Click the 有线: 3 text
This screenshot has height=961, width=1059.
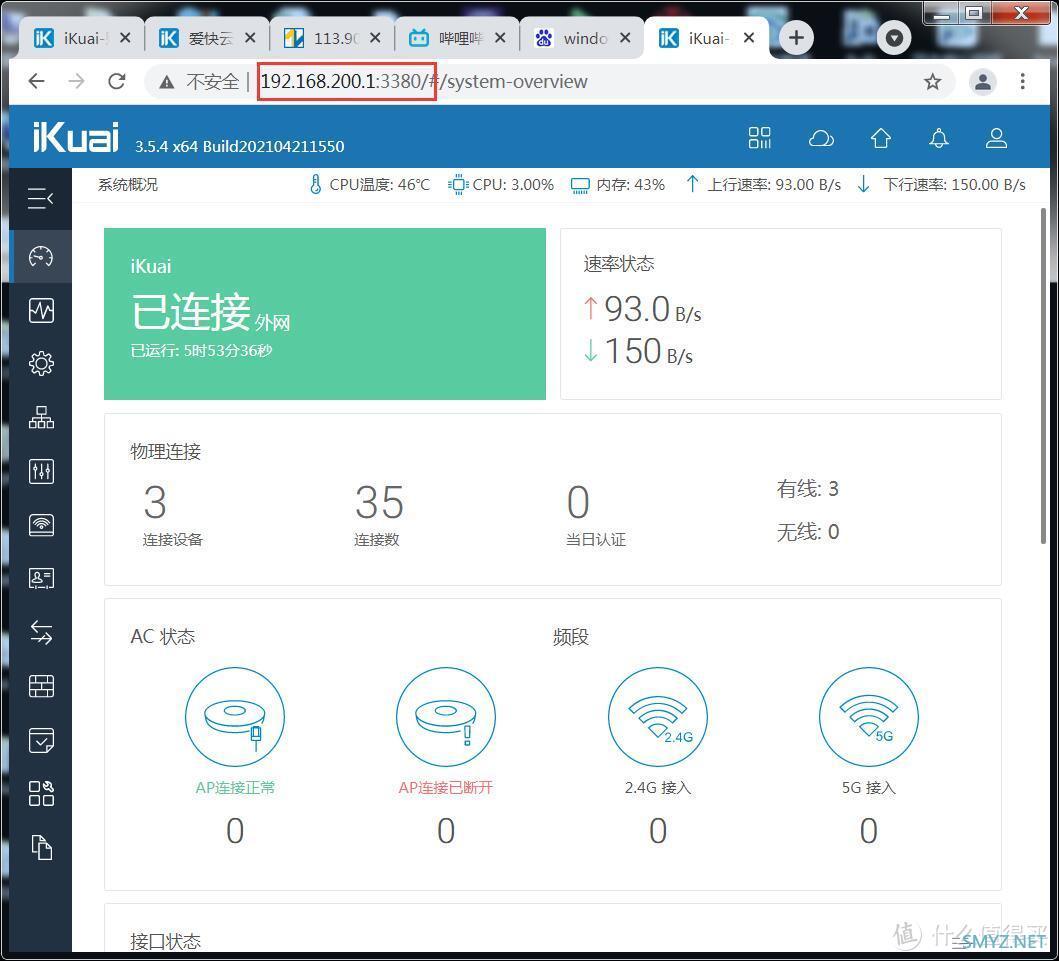click(x=808, y=489)
